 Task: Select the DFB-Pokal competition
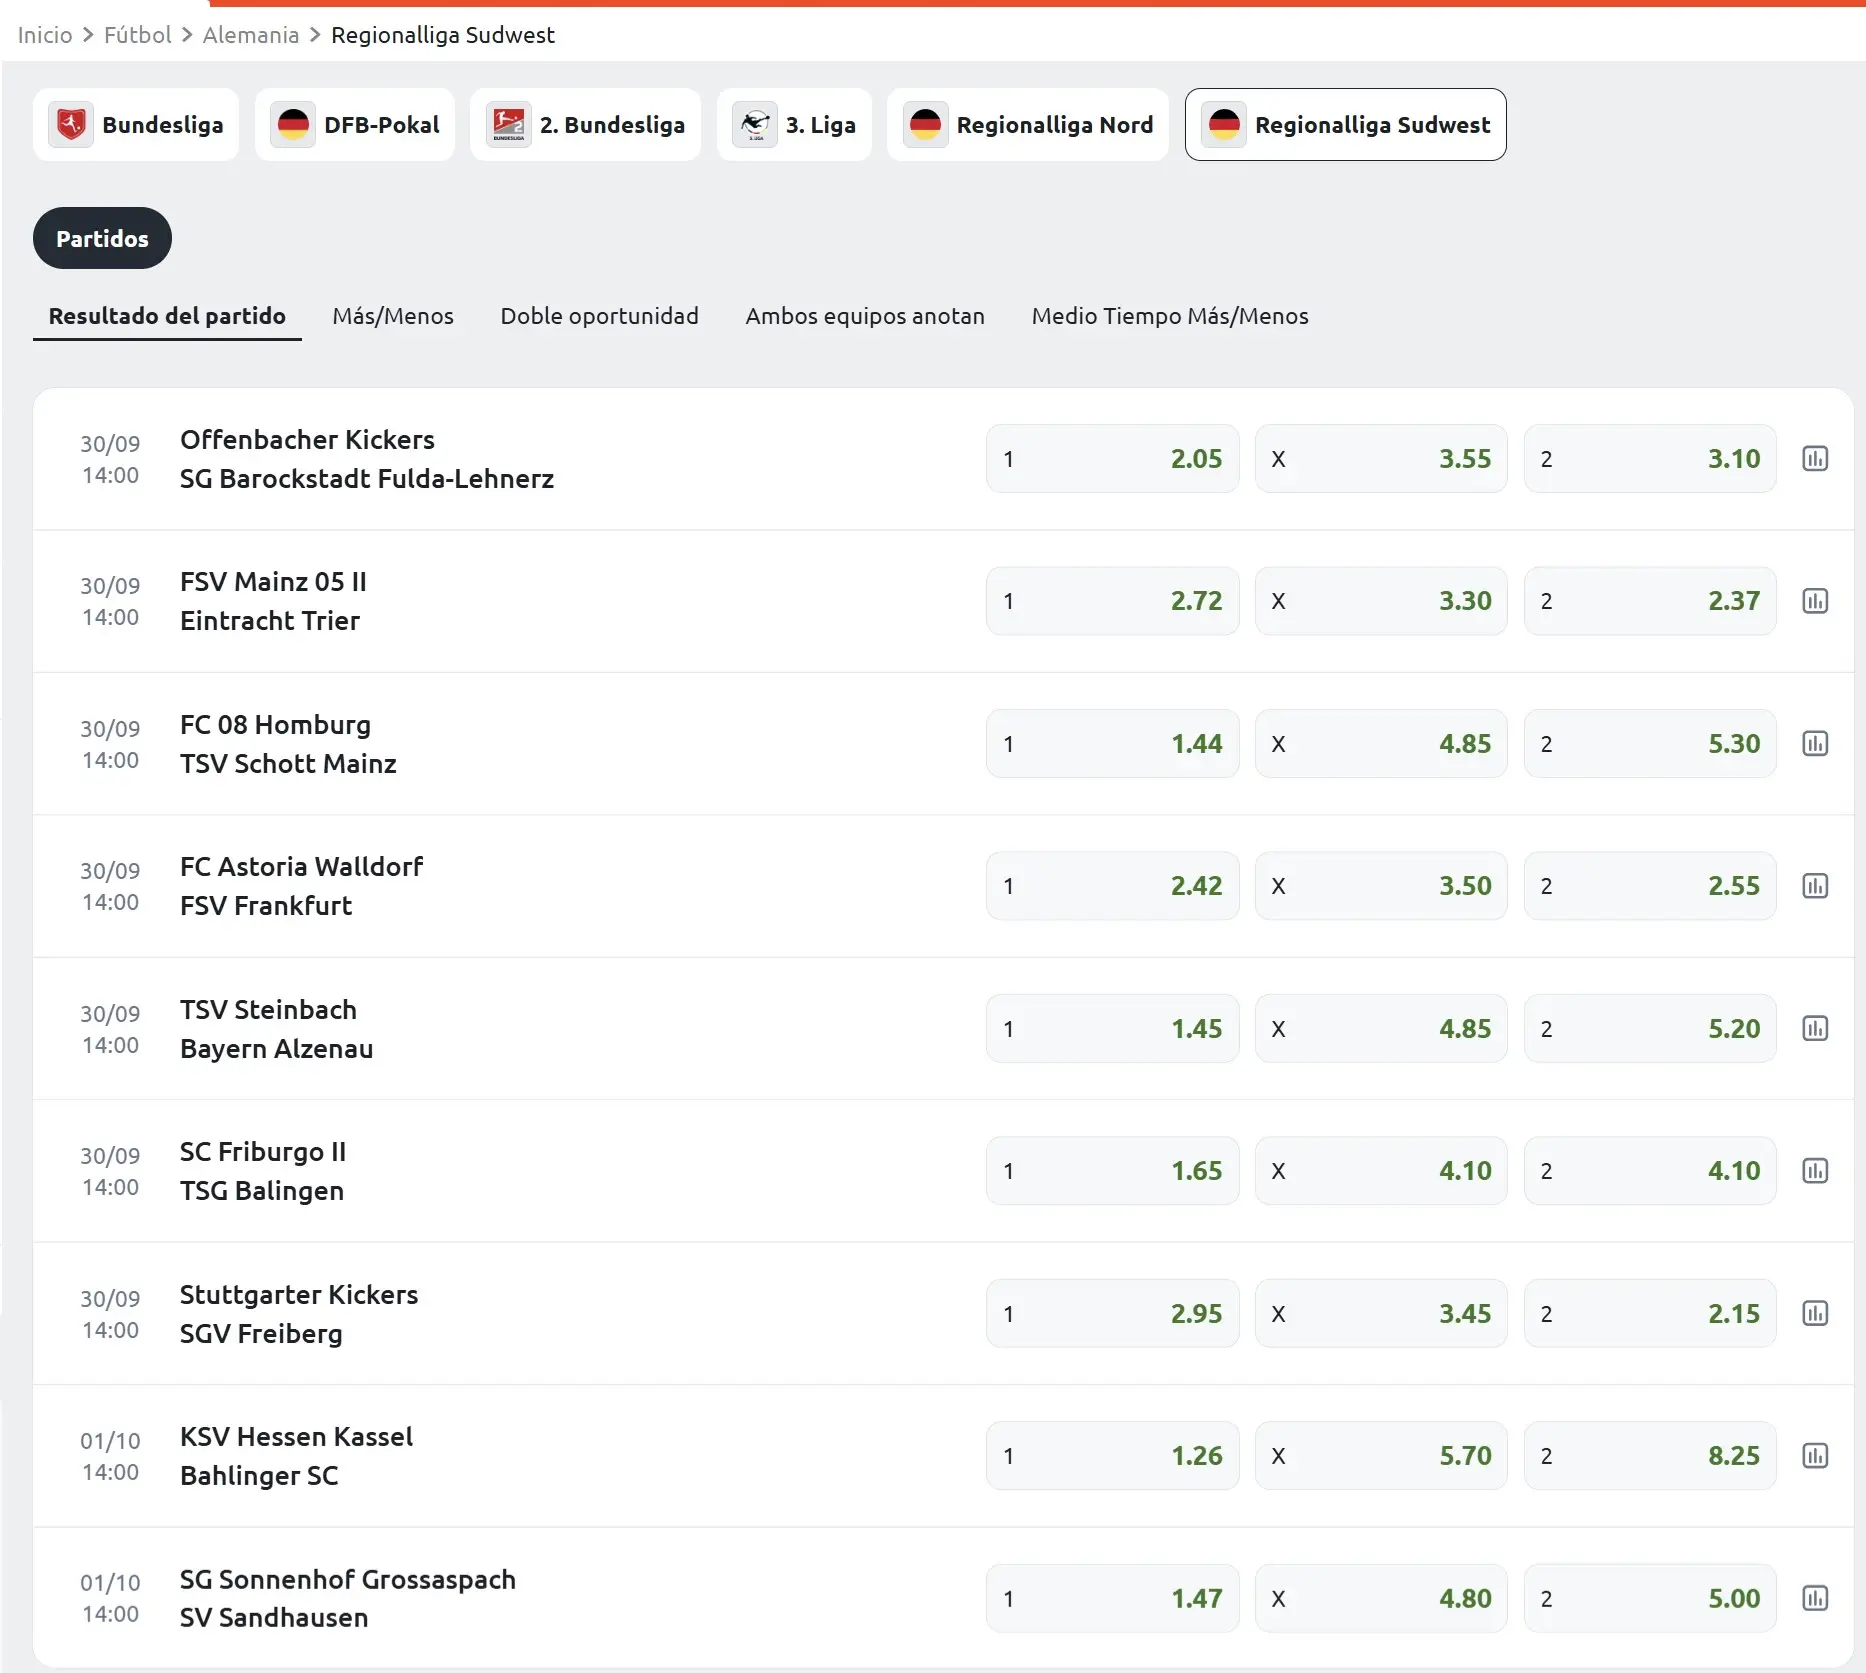[x=355, y=125]
